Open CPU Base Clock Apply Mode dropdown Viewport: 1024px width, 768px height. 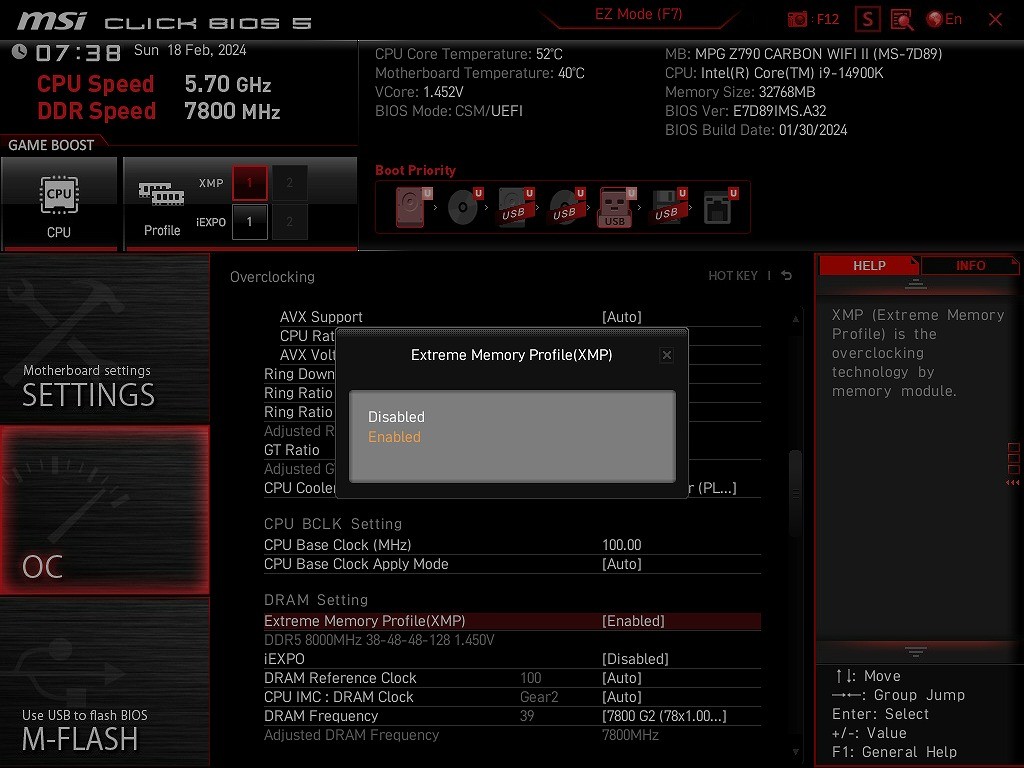click(x=621, y=564)
